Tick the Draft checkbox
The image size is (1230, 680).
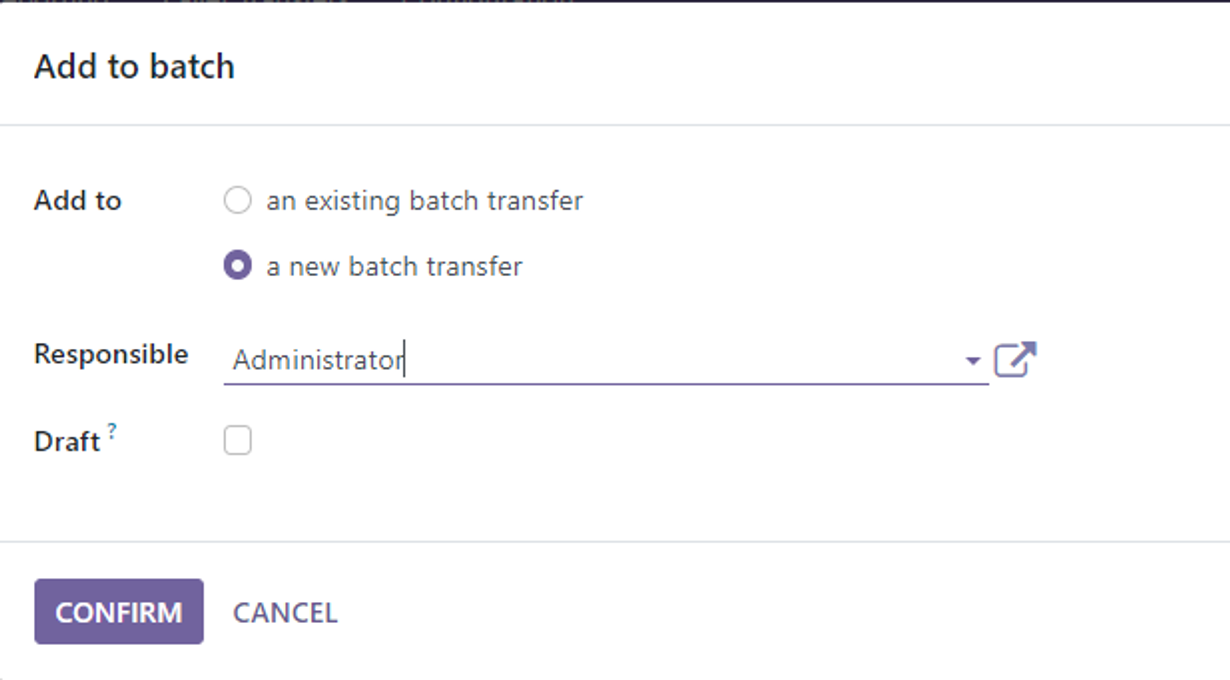tap(237, 441)
